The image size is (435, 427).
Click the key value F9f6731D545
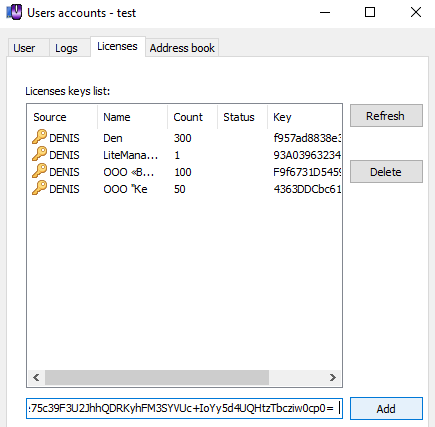click(307, 172)
